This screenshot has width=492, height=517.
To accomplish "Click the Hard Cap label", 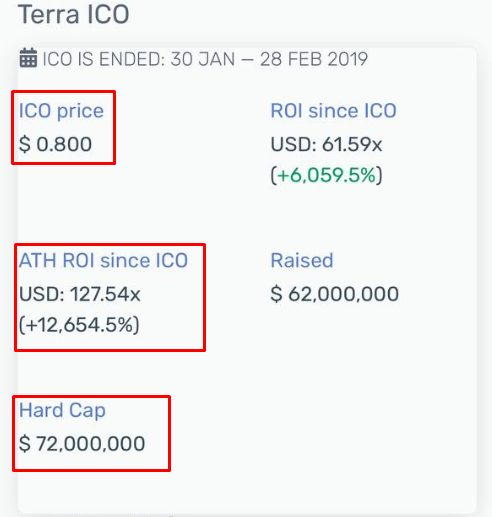I will point(62,410).
